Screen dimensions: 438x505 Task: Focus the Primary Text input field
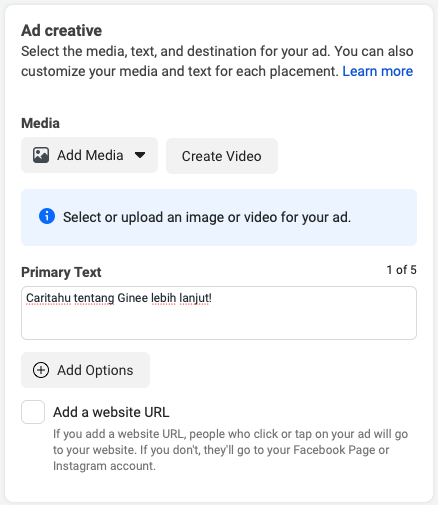coord(219,313)
